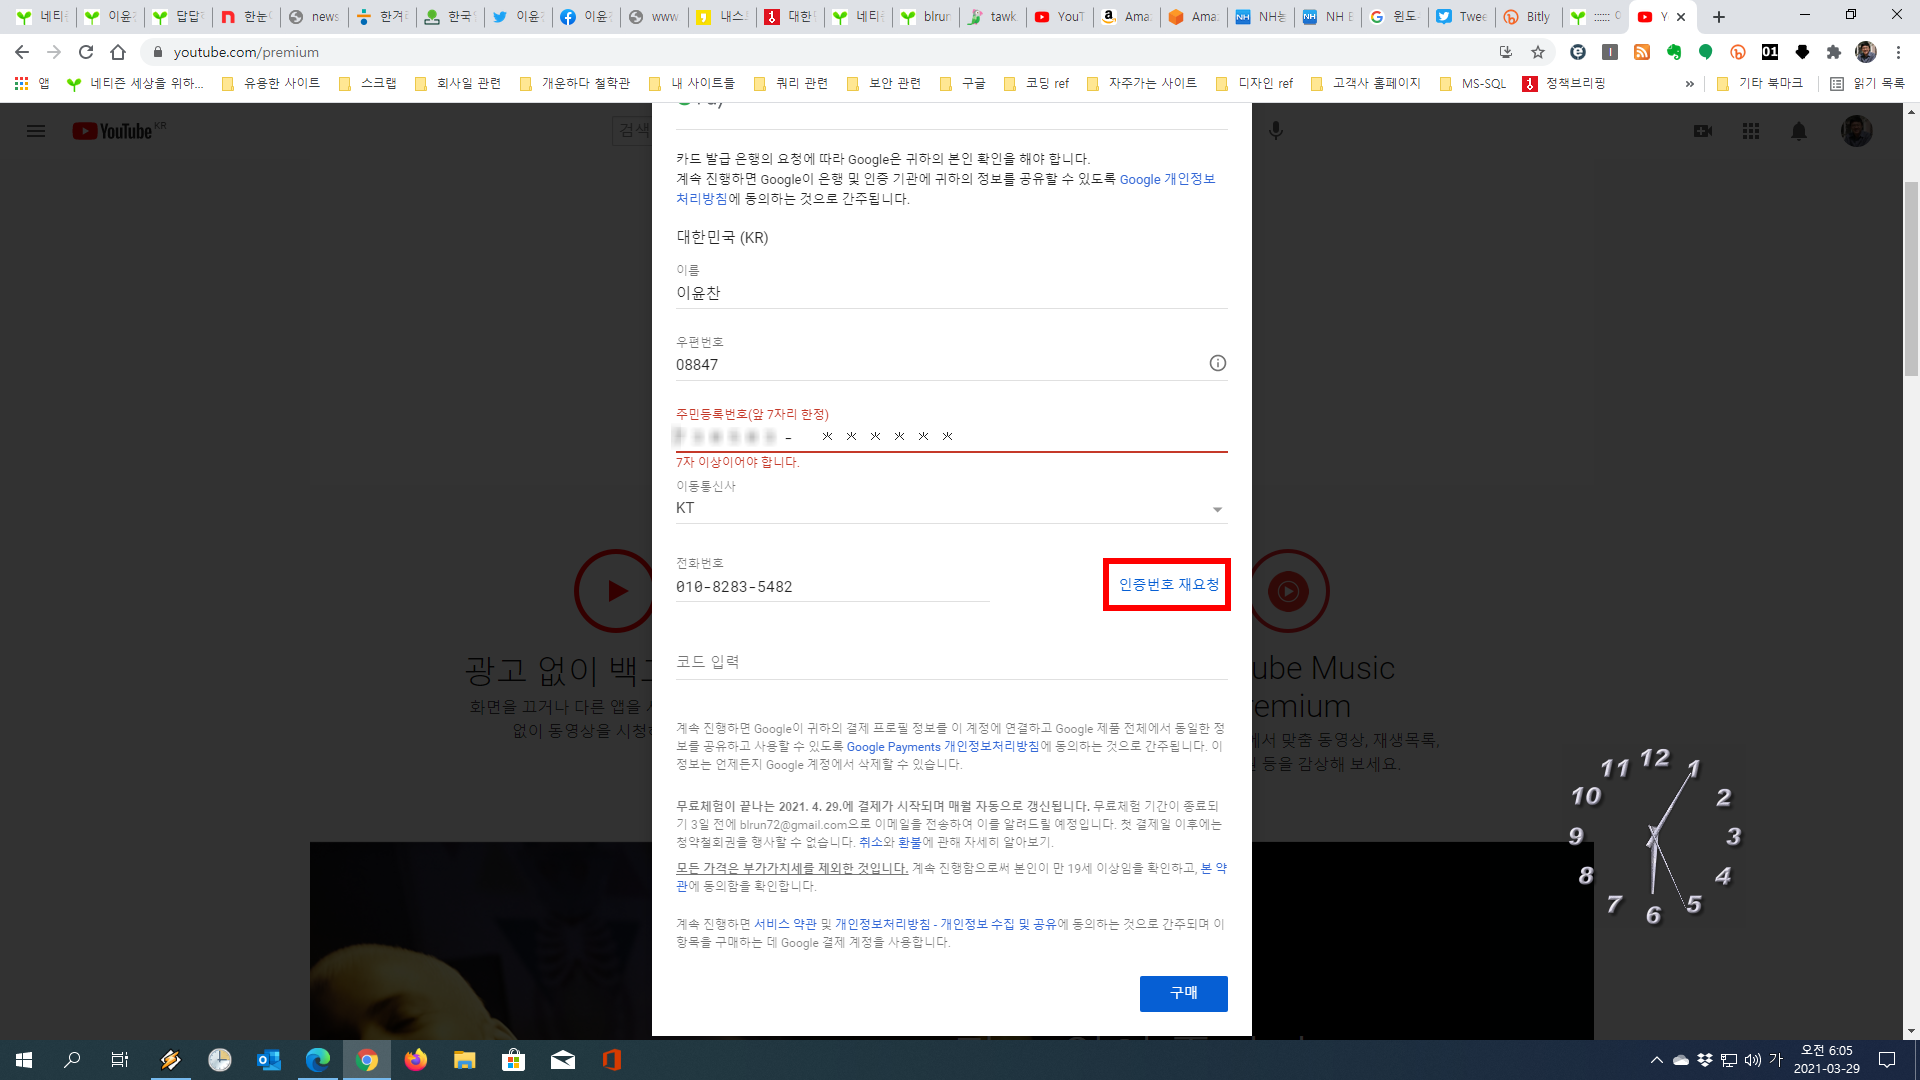Open the 디자인 ref bookmark folder
Viewport: 1920px width, 1080px height.
tap(1255, 84)
